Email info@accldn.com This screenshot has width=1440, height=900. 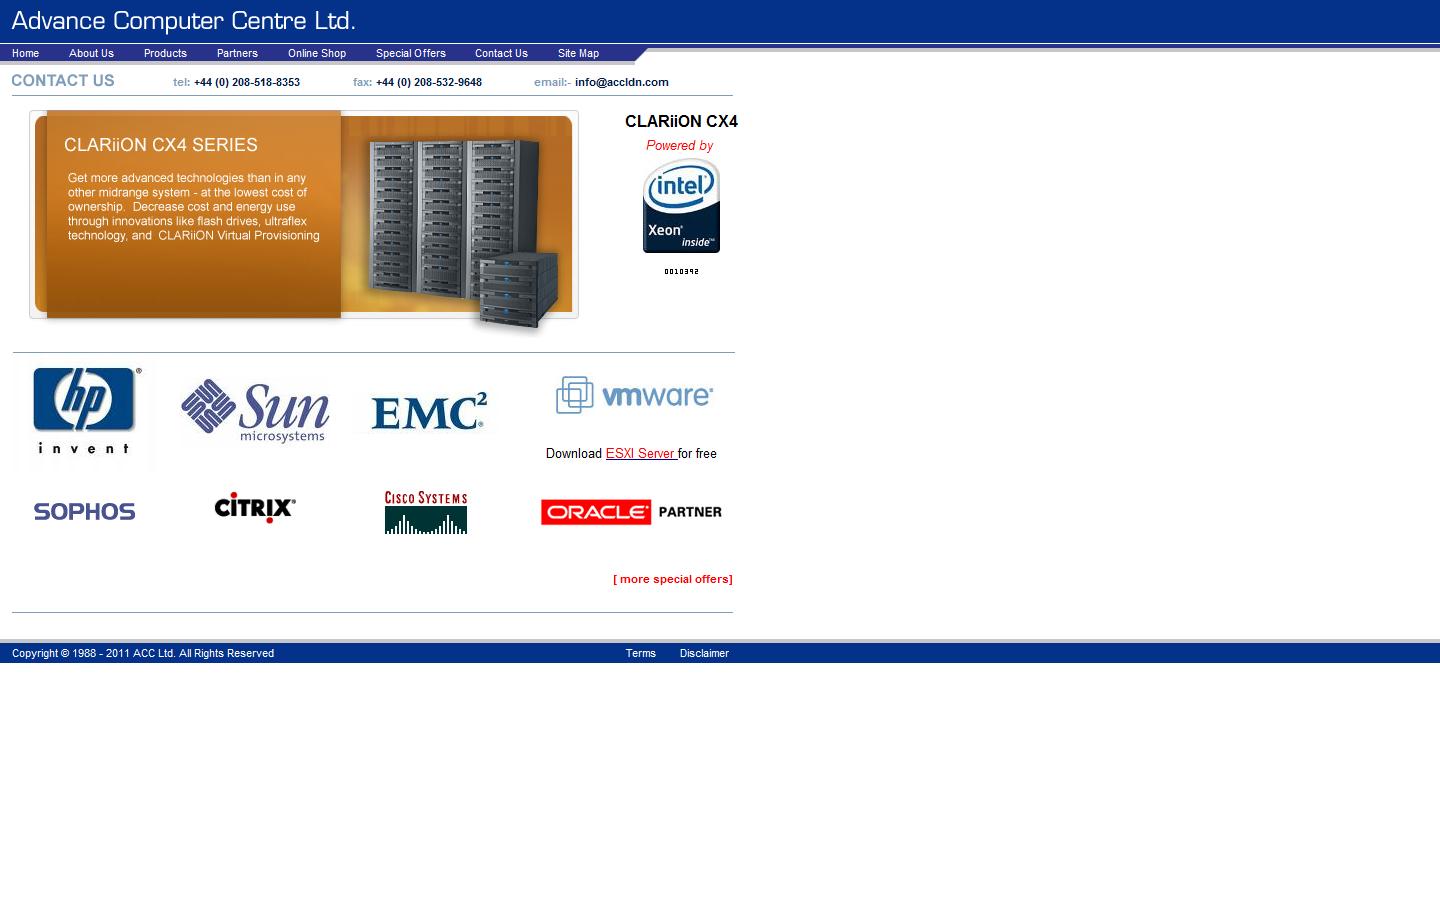pos(622,82)
